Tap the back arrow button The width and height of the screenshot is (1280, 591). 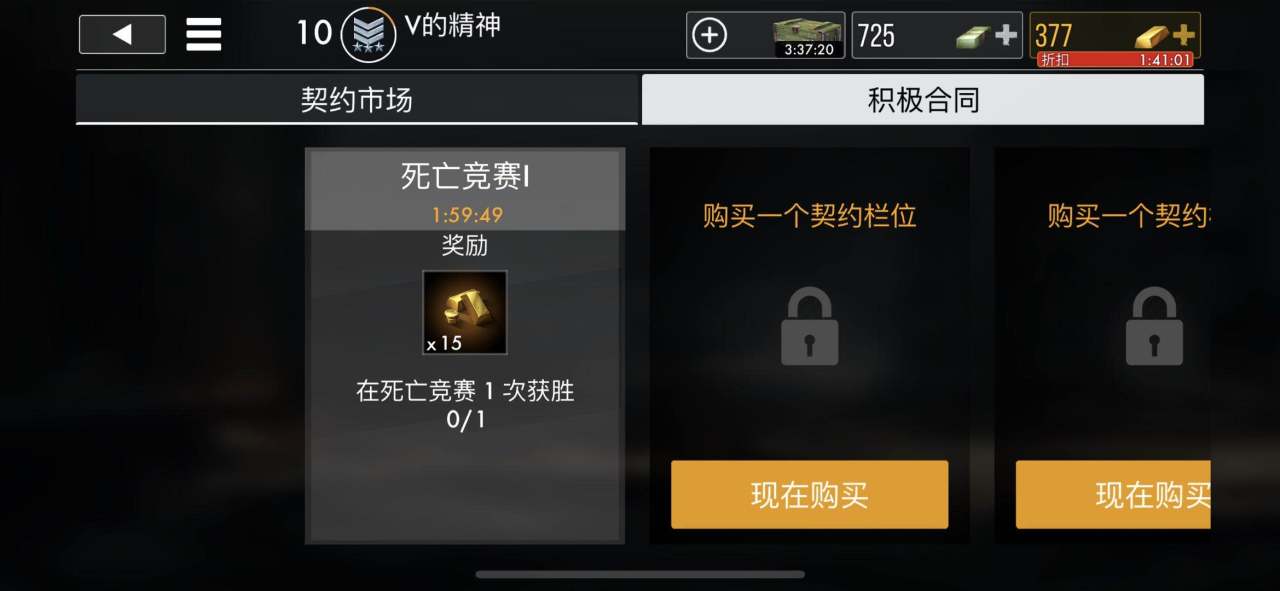tap(122, 34)
